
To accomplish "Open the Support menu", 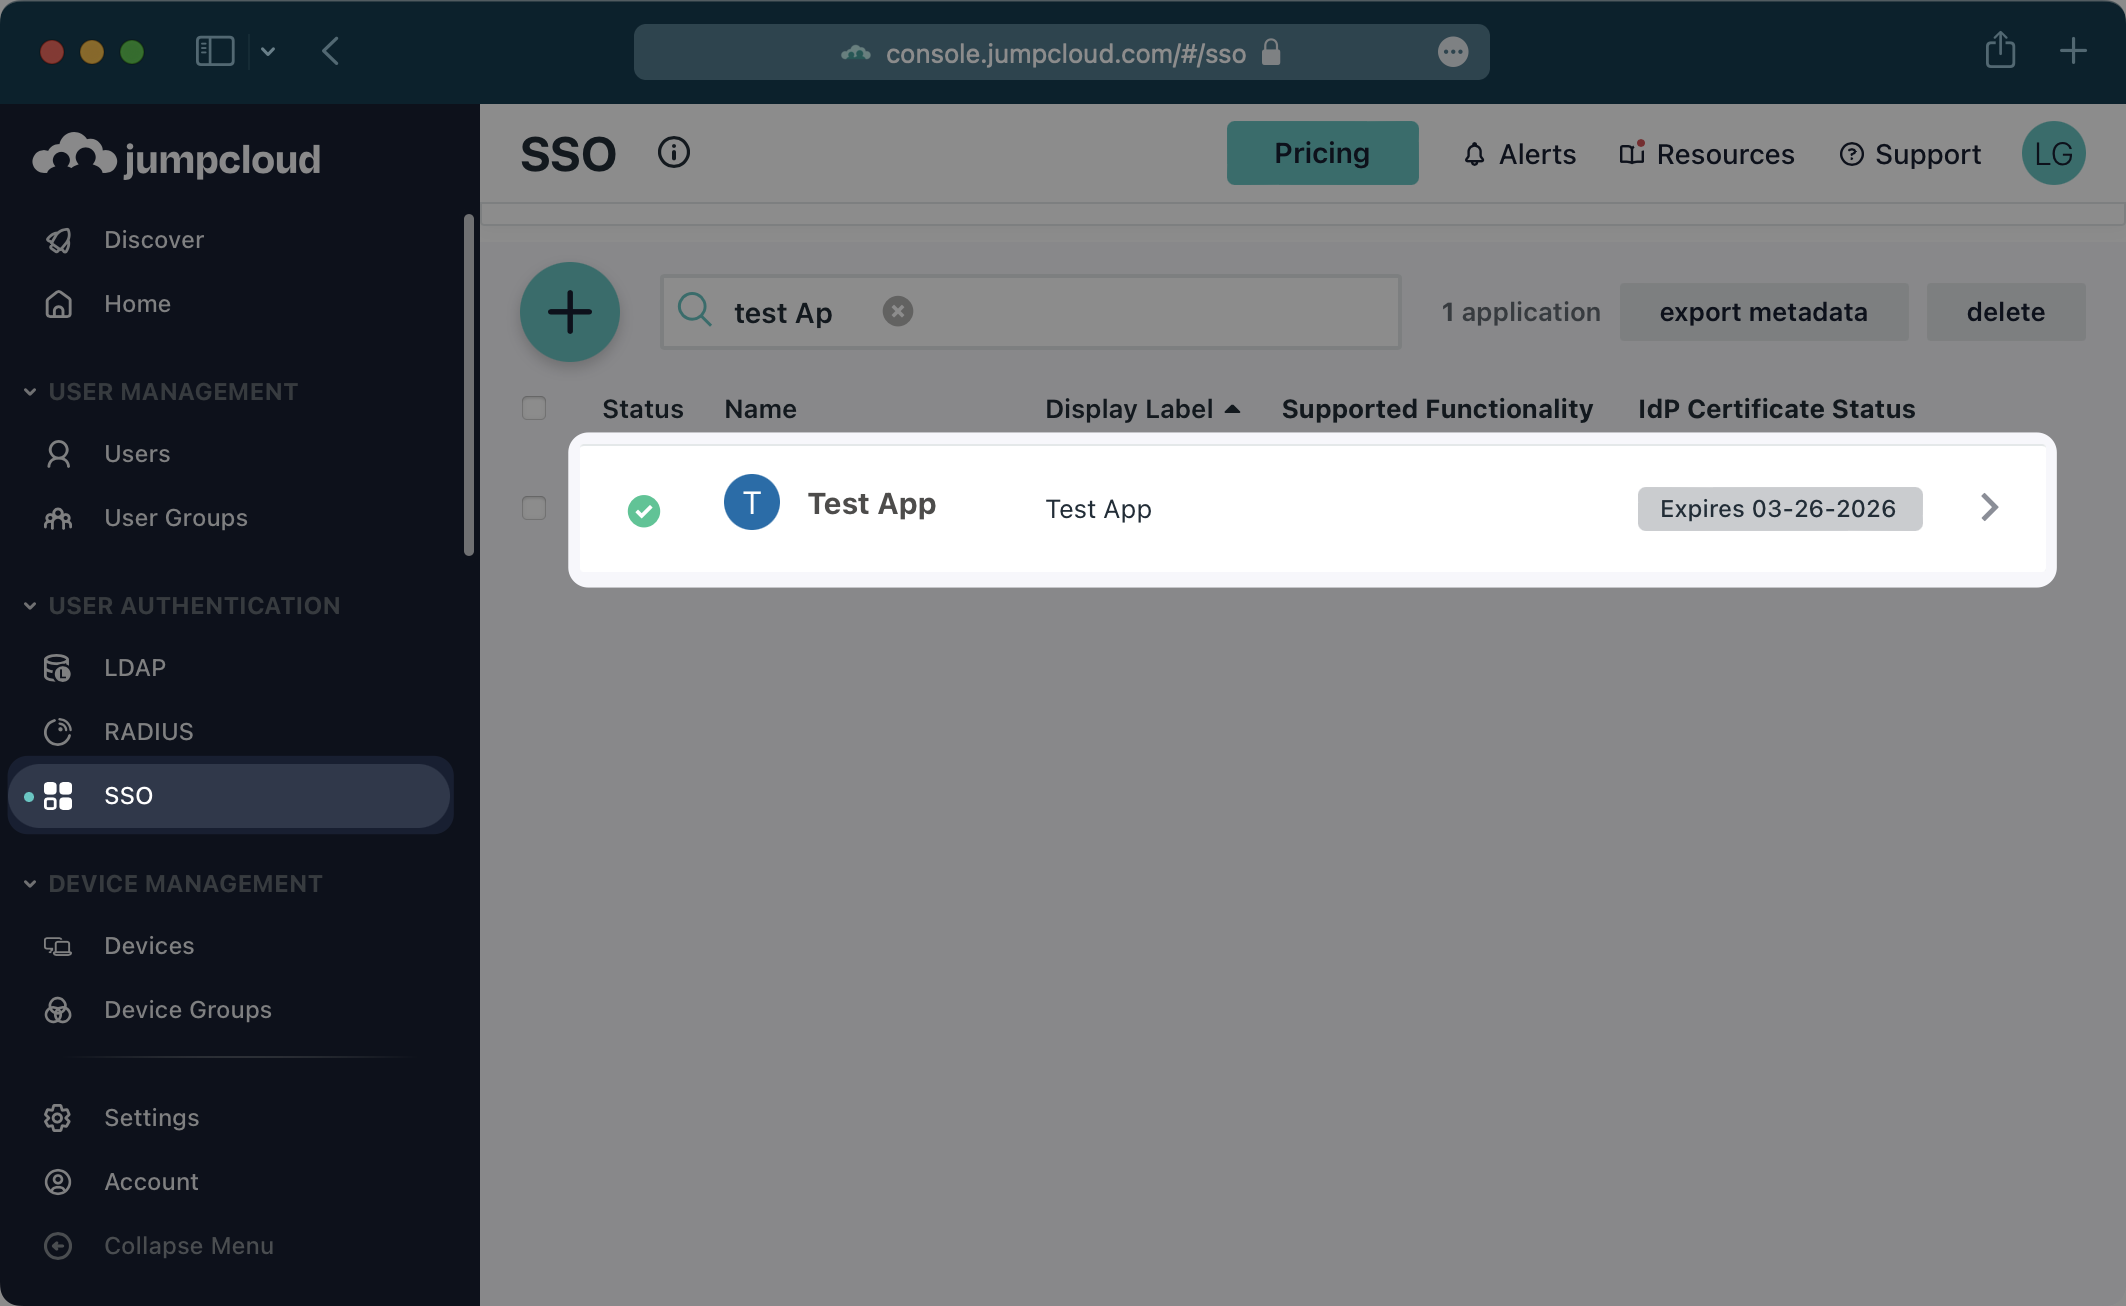I will [x=1908, y=153].
